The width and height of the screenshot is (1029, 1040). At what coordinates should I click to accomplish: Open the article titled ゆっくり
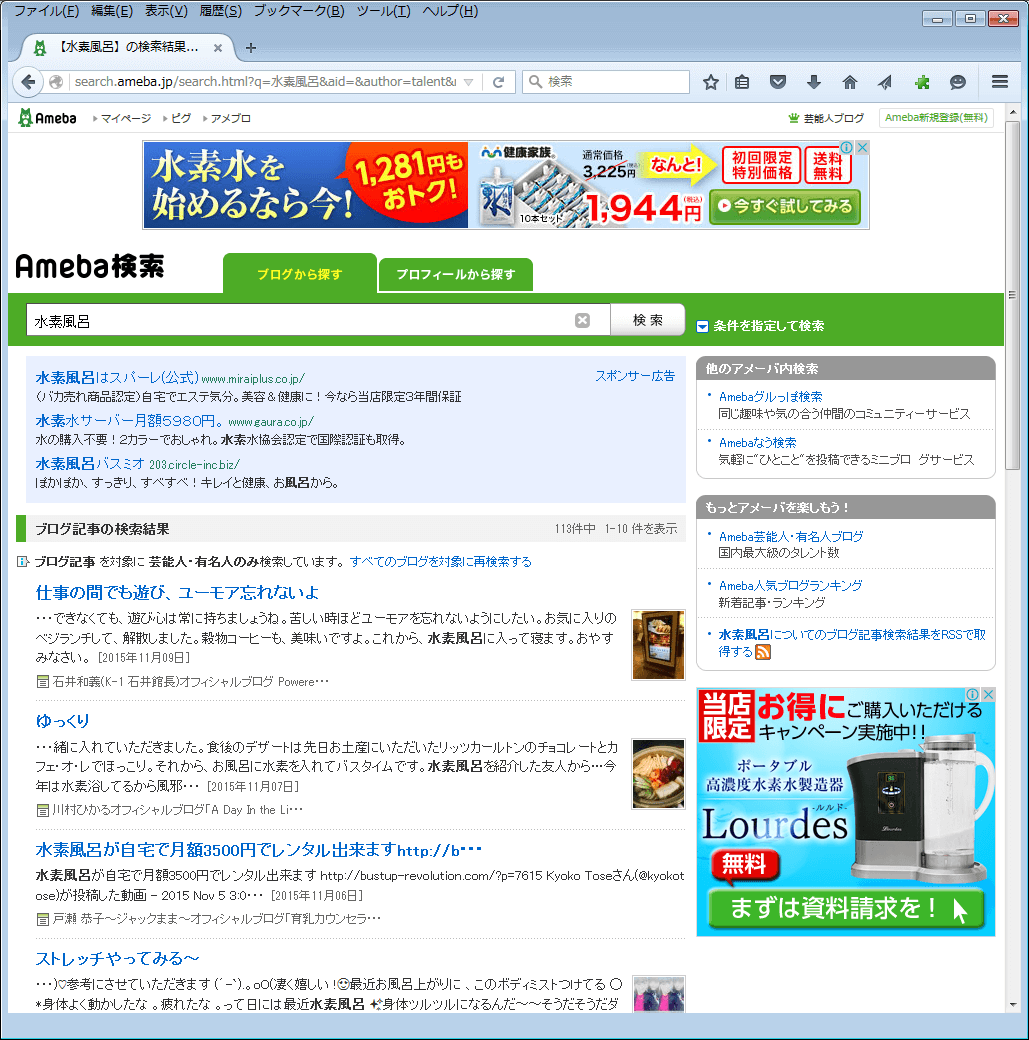pos(62,721)
